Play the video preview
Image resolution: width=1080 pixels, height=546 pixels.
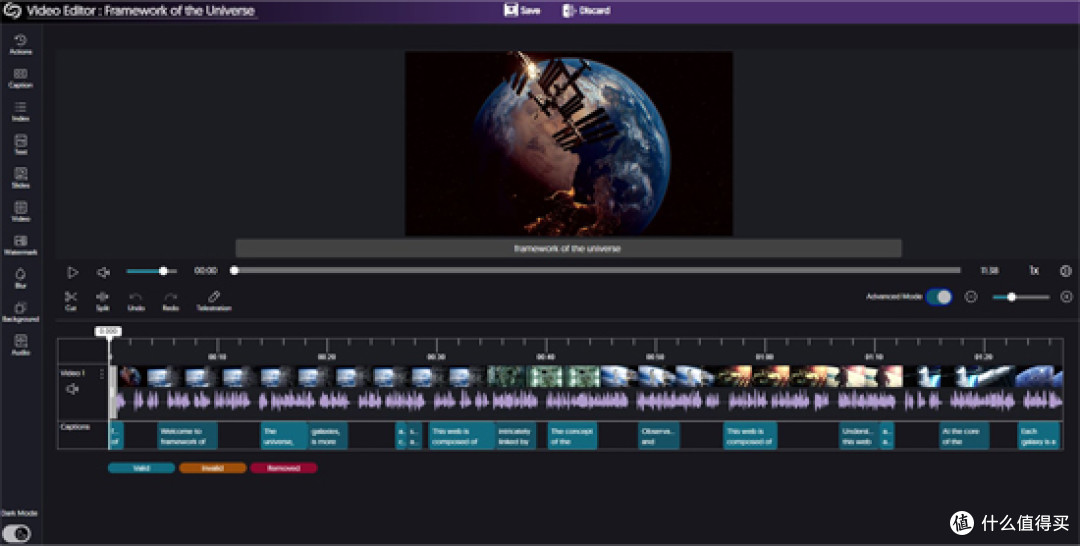pyautogui.click(x=72, y=272)
